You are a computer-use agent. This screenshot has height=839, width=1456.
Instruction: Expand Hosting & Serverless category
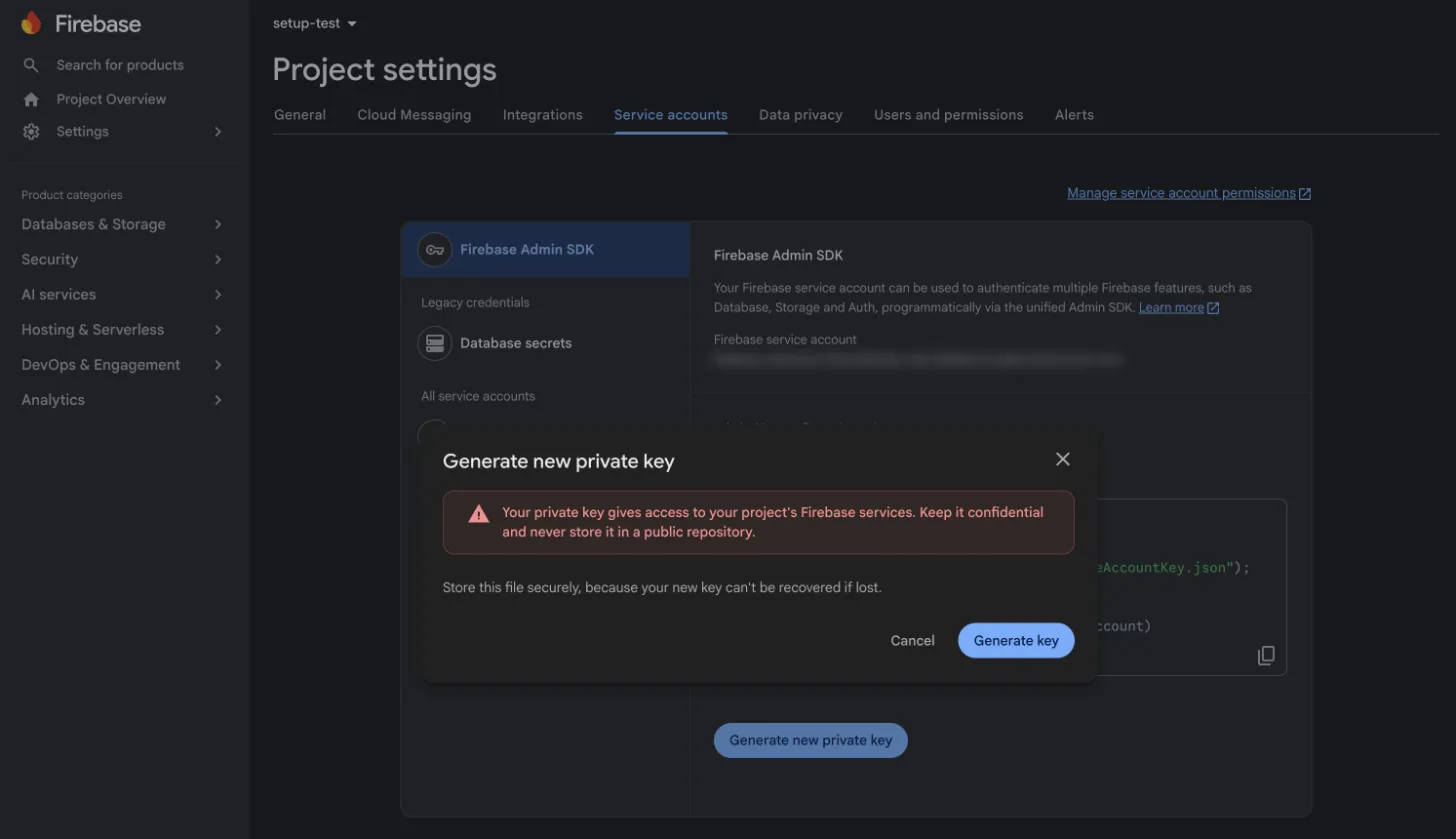point(218,330)
